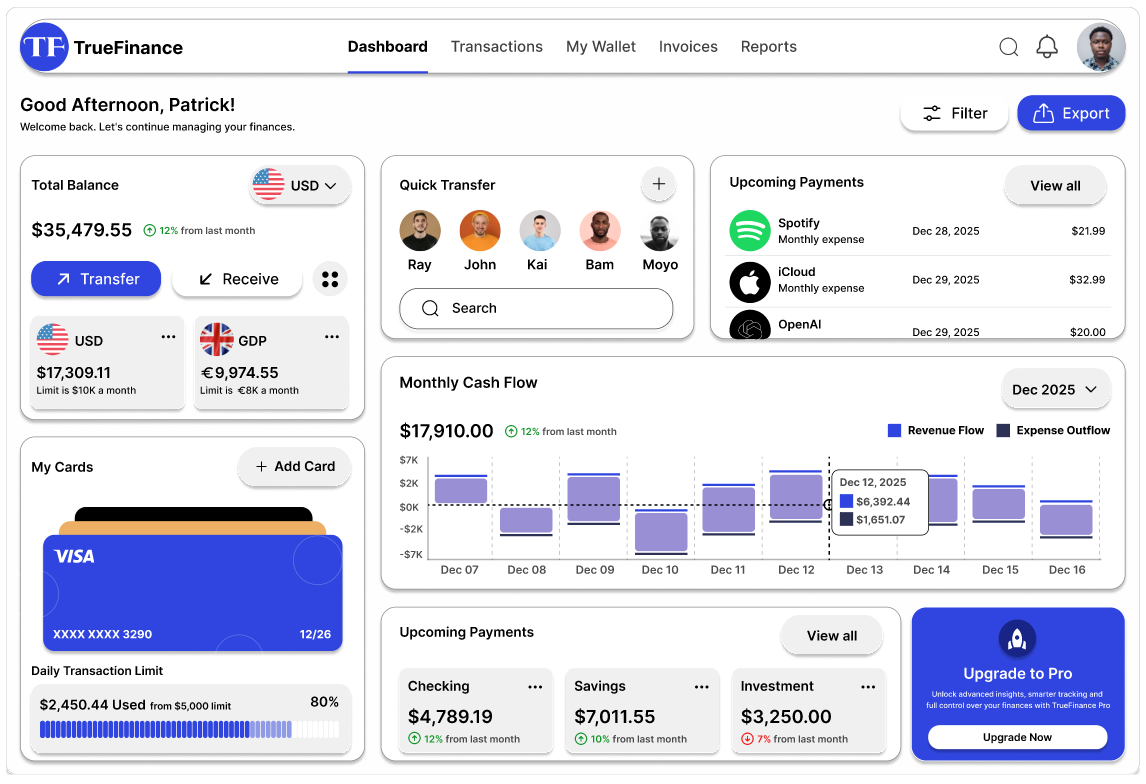
Task: Click the Upgrade Now button
Action: [1017, 737]
